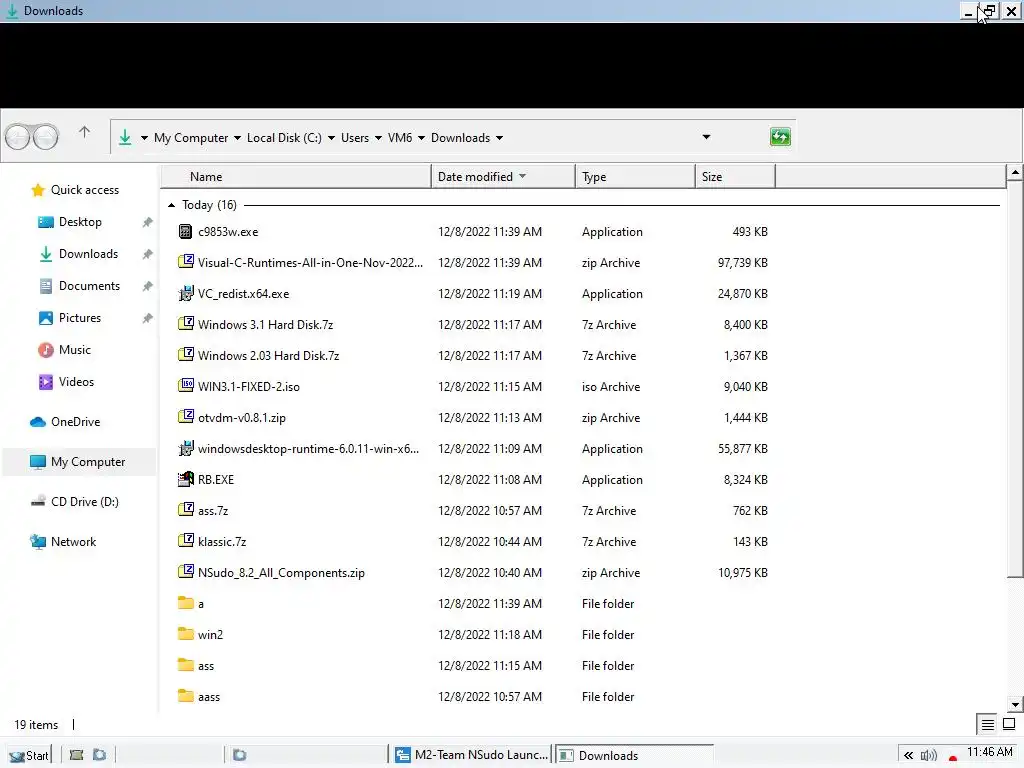
Task: Click Local Disk (C:) in the breadcrumb
Action: 284,138
